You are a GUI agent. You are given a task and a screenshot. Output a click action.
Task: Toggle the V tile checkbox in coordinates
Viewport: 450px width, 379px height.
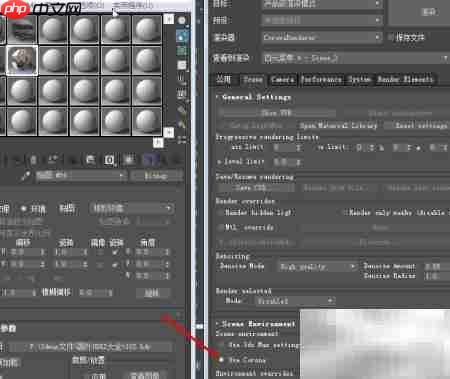click(x=115, y=265)
